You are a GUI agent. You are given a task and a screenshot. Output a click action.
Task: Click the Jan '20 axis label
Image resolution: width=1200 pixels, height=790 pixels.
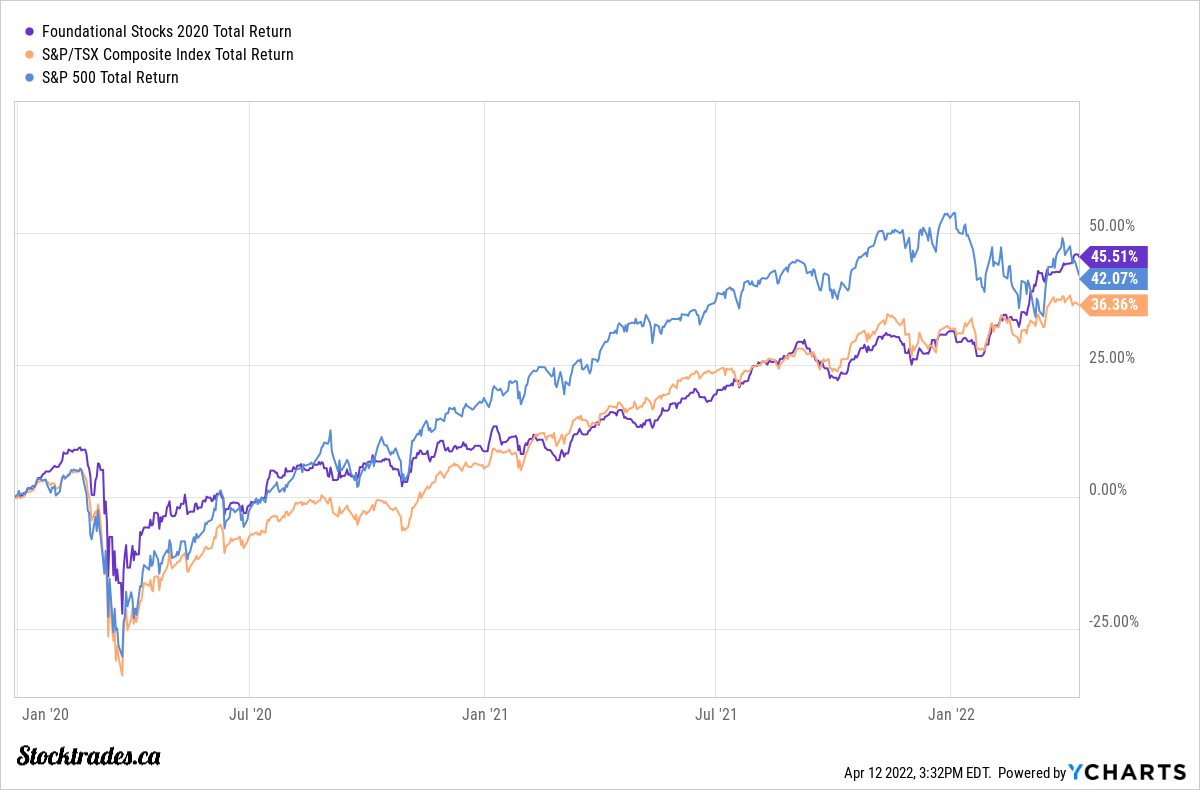click(x=45, y=714)
